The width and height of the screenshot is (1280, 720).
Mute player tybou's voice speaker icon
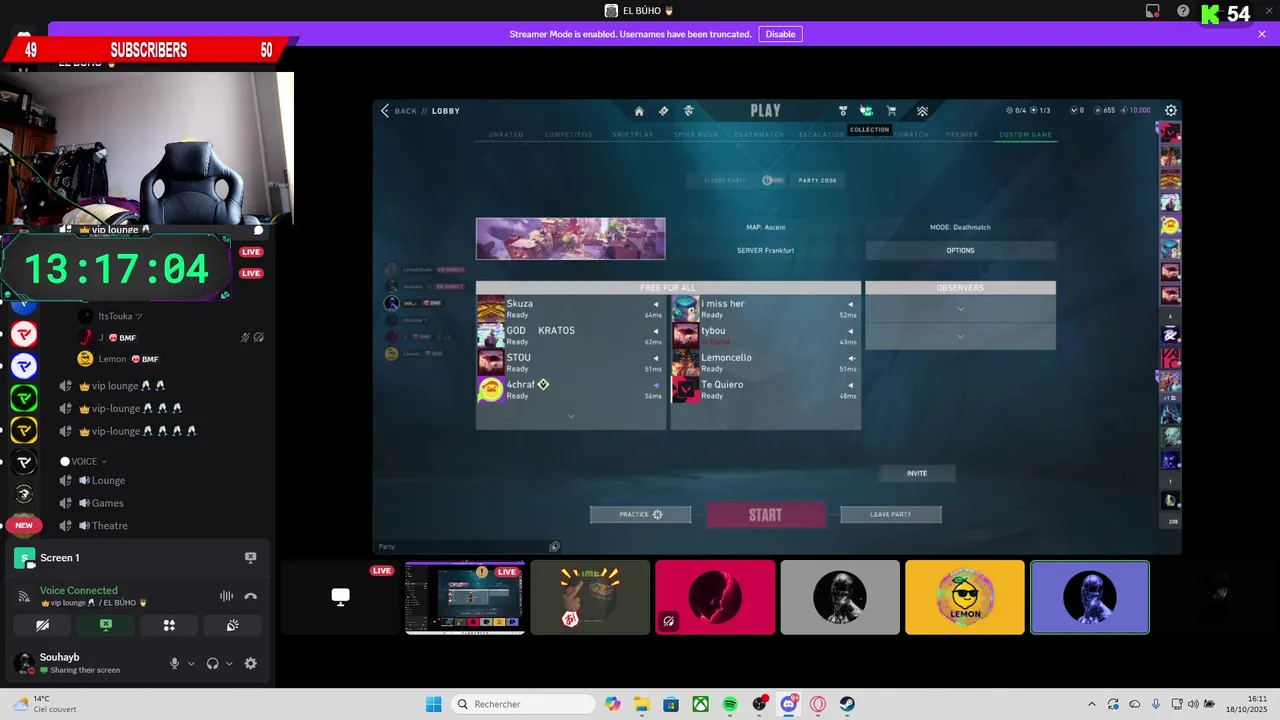851,331
